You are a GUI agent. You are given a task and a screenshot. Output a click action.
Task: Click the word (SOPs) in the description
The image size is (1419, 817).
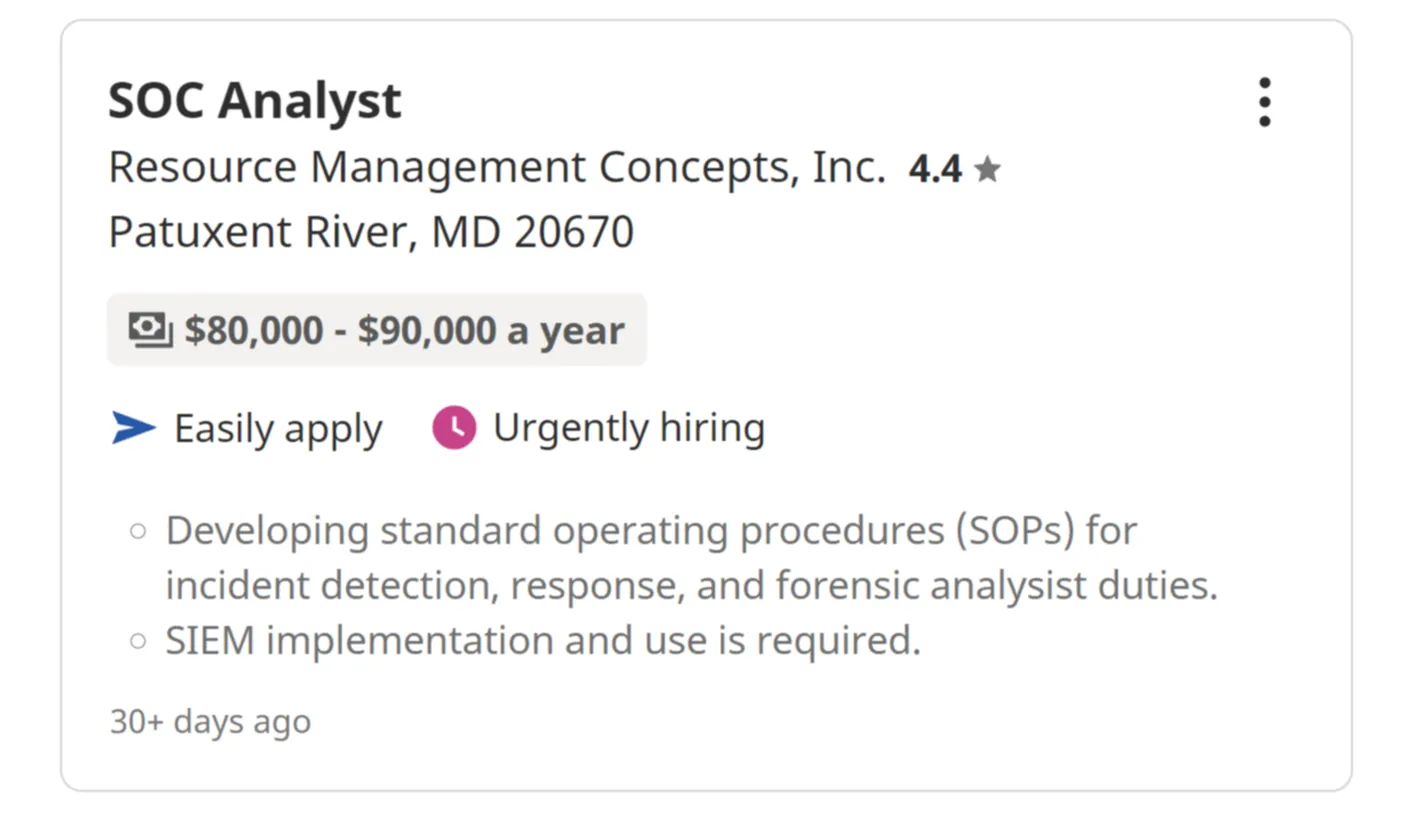point(1014,531)
